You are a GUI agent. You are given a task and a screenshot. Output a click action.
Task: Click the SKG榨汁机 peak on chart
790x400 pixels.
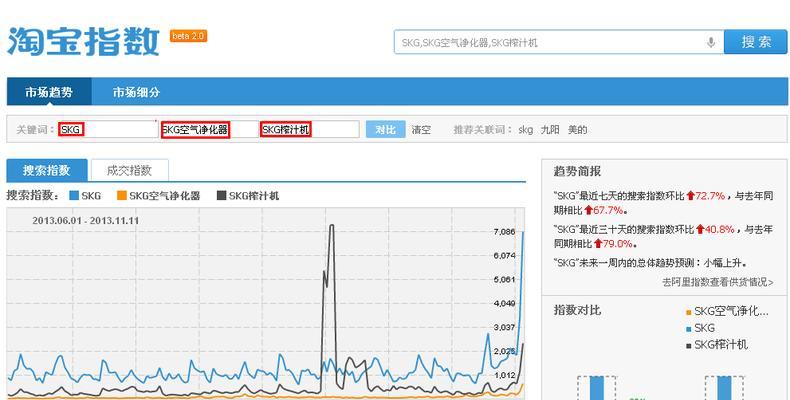[x=332, y=226]
